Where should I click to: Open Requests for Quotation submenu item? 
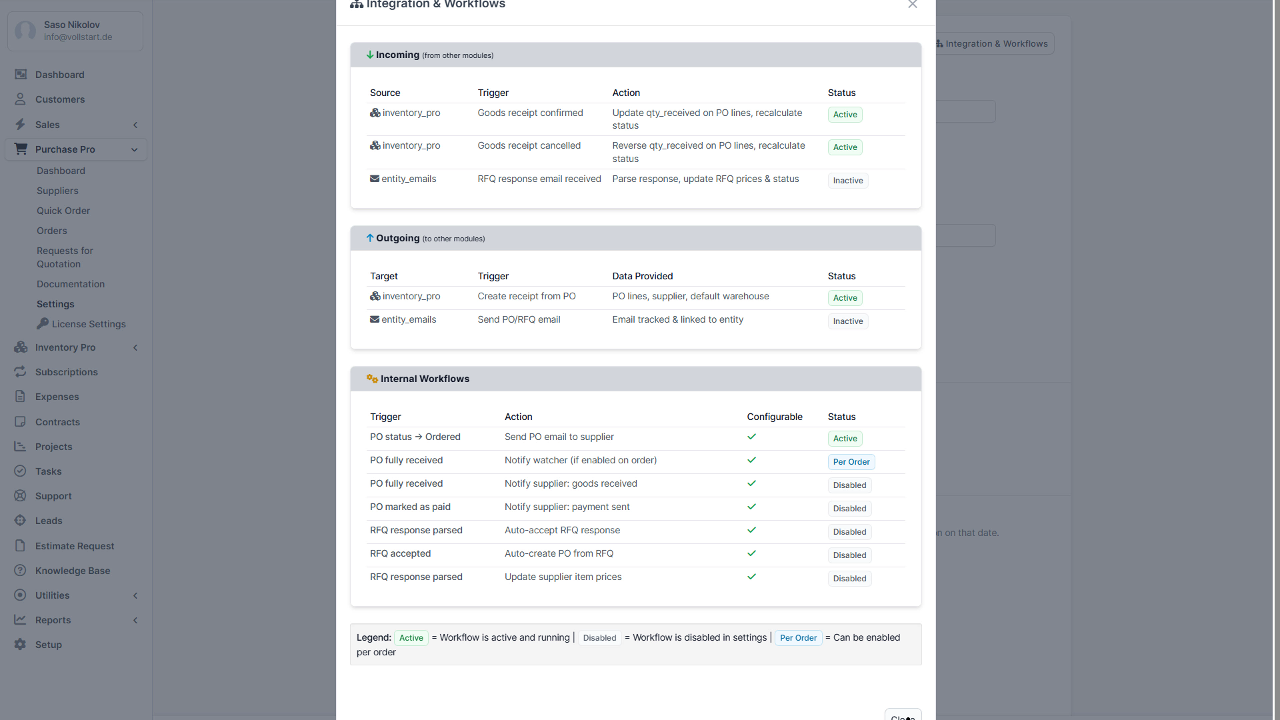point(65,257)
